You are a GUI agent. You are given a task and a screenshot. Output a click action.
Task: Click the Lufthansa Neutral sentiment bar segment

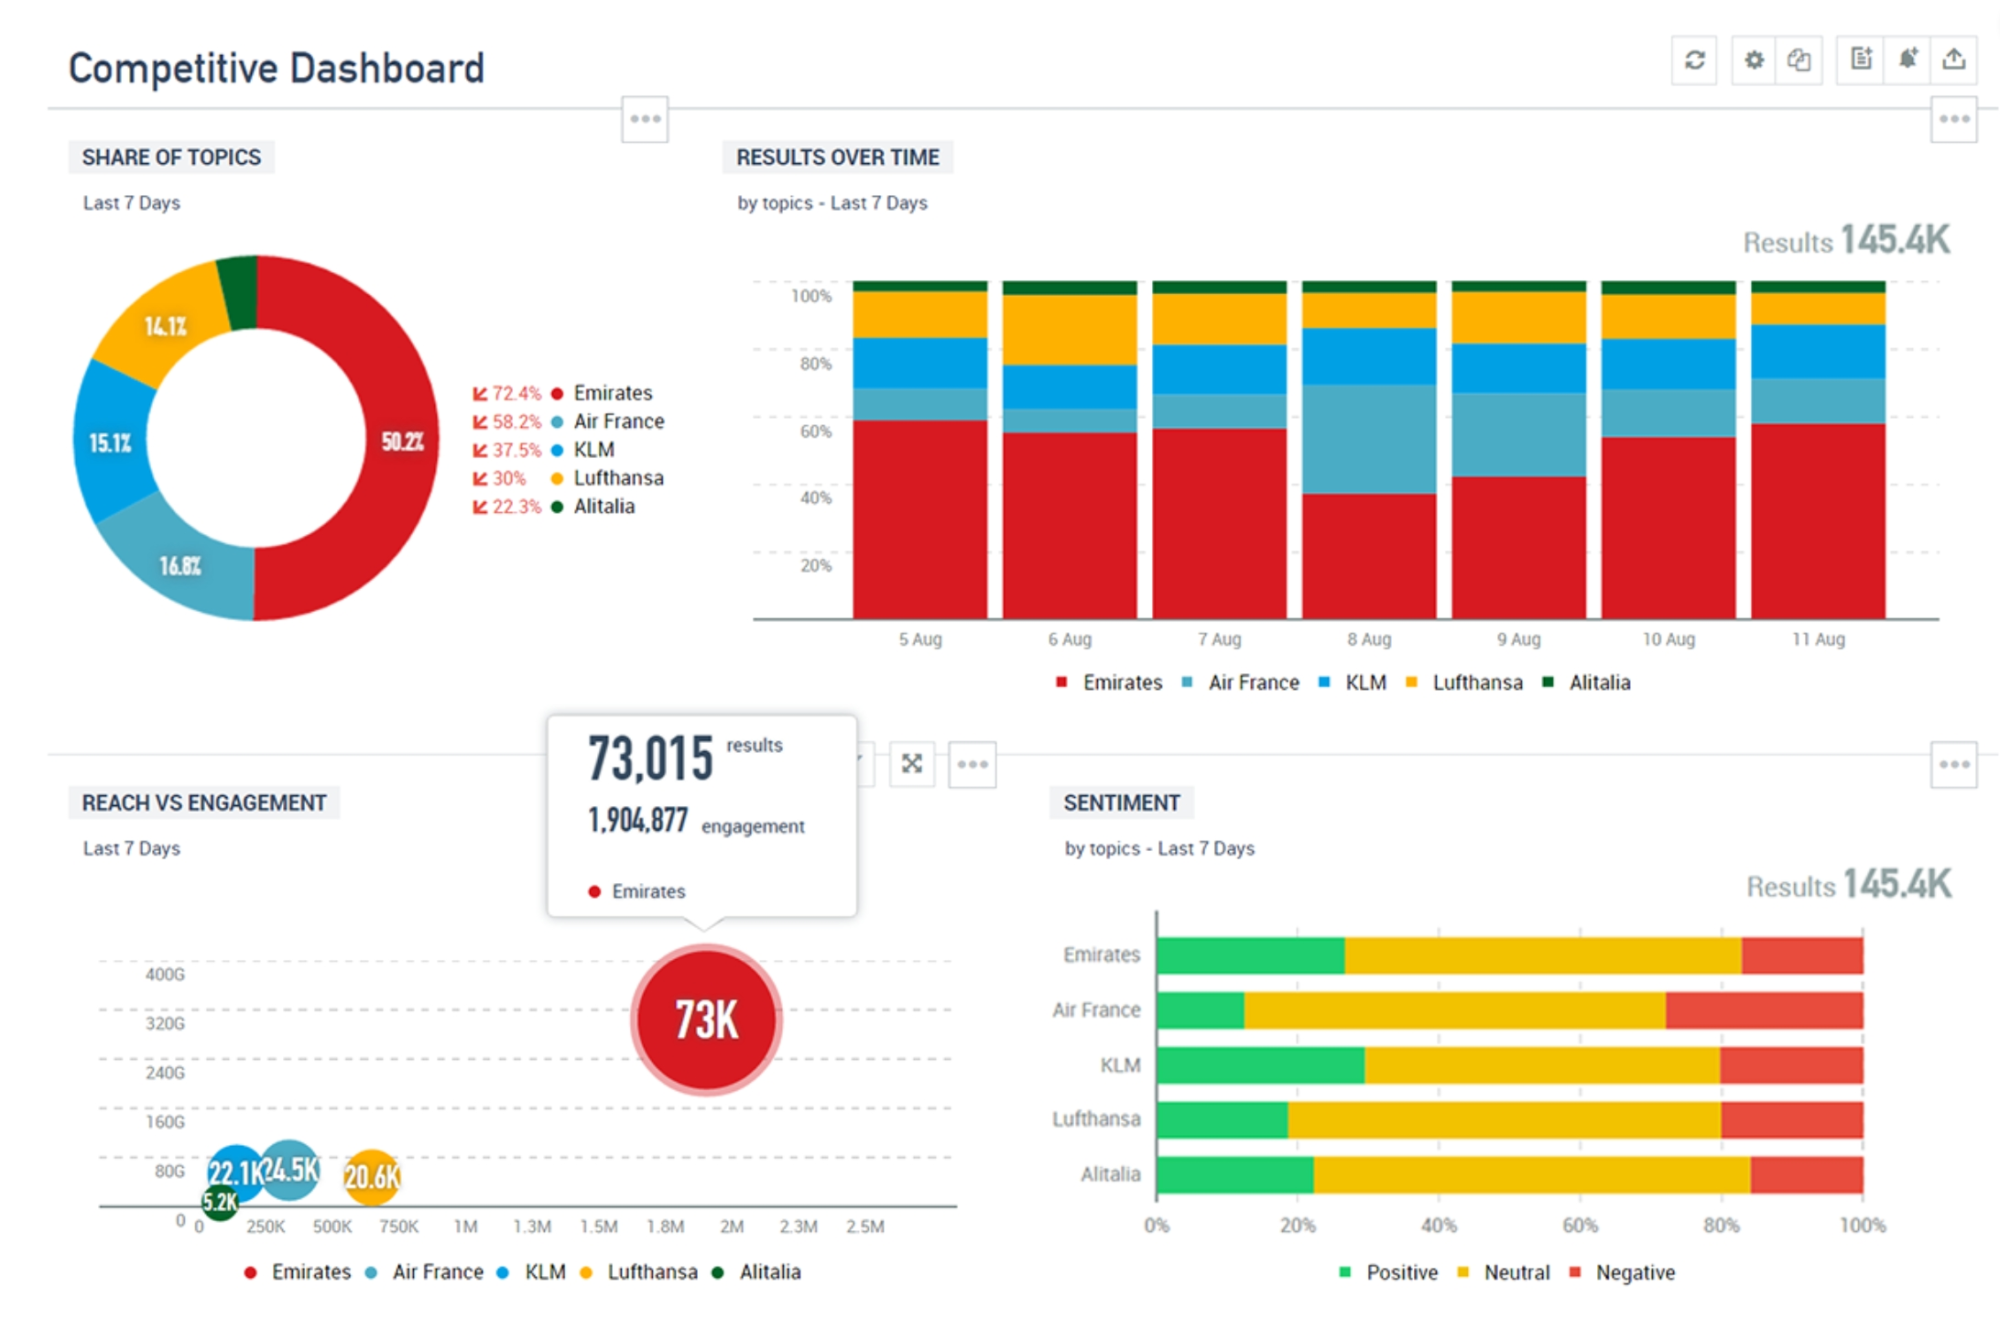[1504, 1120]
